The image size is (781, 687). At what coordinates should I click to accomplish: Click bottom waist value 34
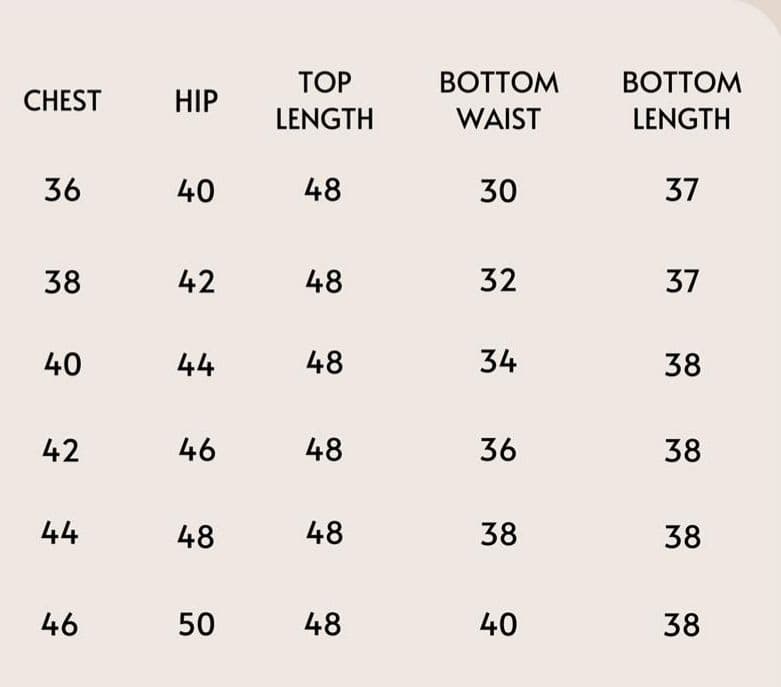pyautogui.click(x=498, y=362)
